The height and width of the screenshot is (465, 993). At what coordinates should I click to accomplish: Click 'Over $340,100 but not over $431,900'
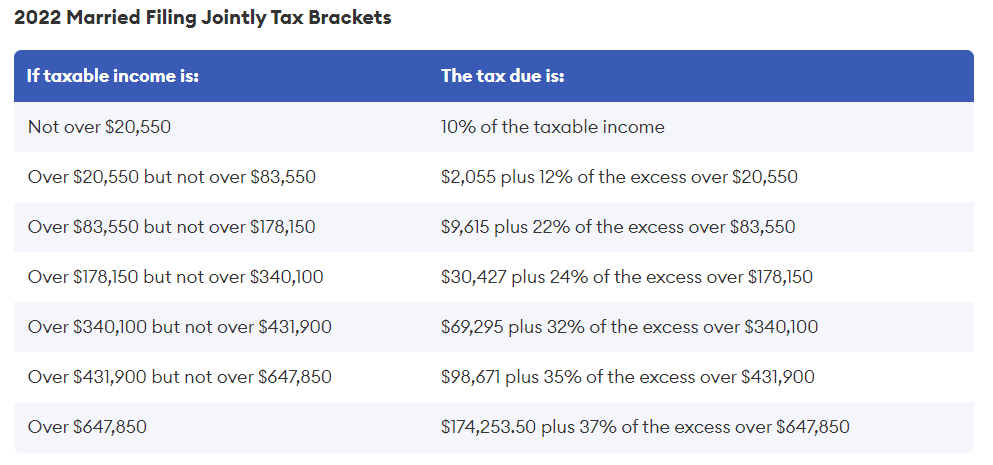pos(179,327)
